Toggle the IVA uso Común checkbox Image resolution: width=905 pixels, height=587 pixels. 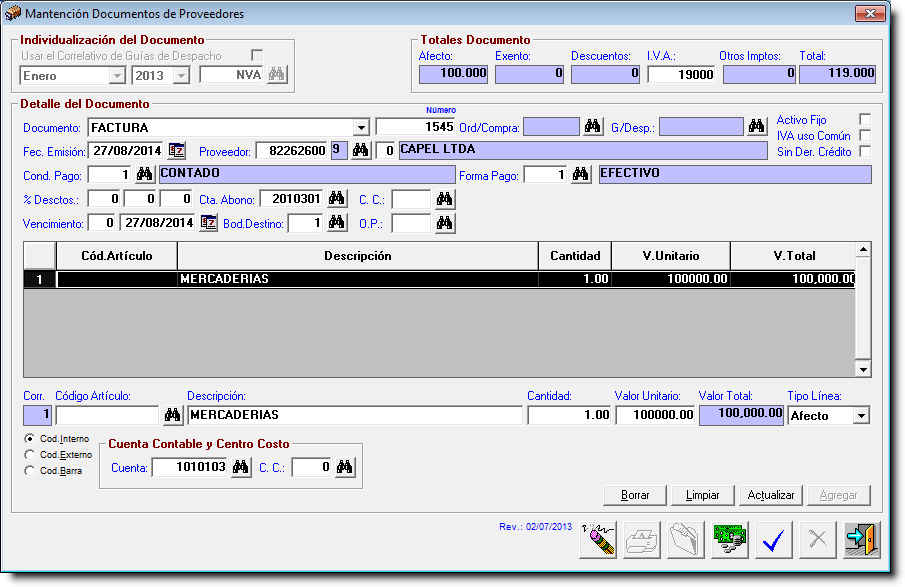click(x=865, y=135)
